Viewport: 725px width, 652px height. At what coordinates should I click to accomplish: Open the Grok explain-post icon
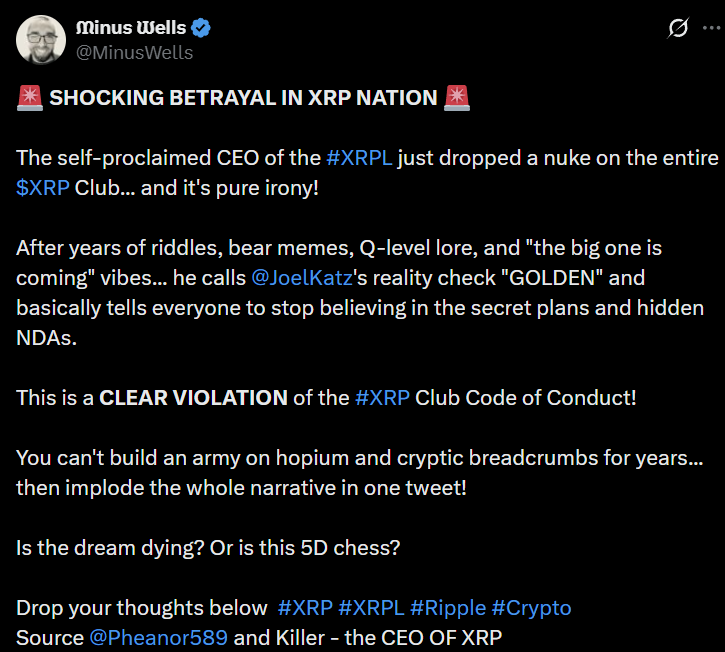679,29
